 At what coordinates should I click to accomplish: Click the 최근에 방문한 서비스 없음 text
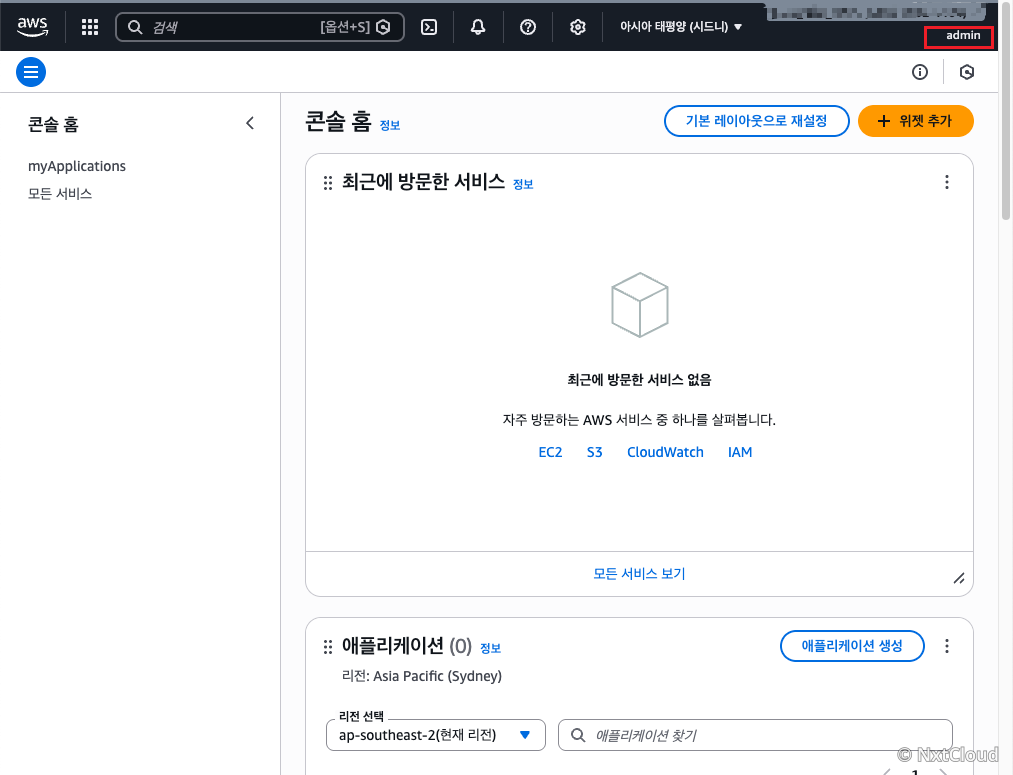(640, 380)
